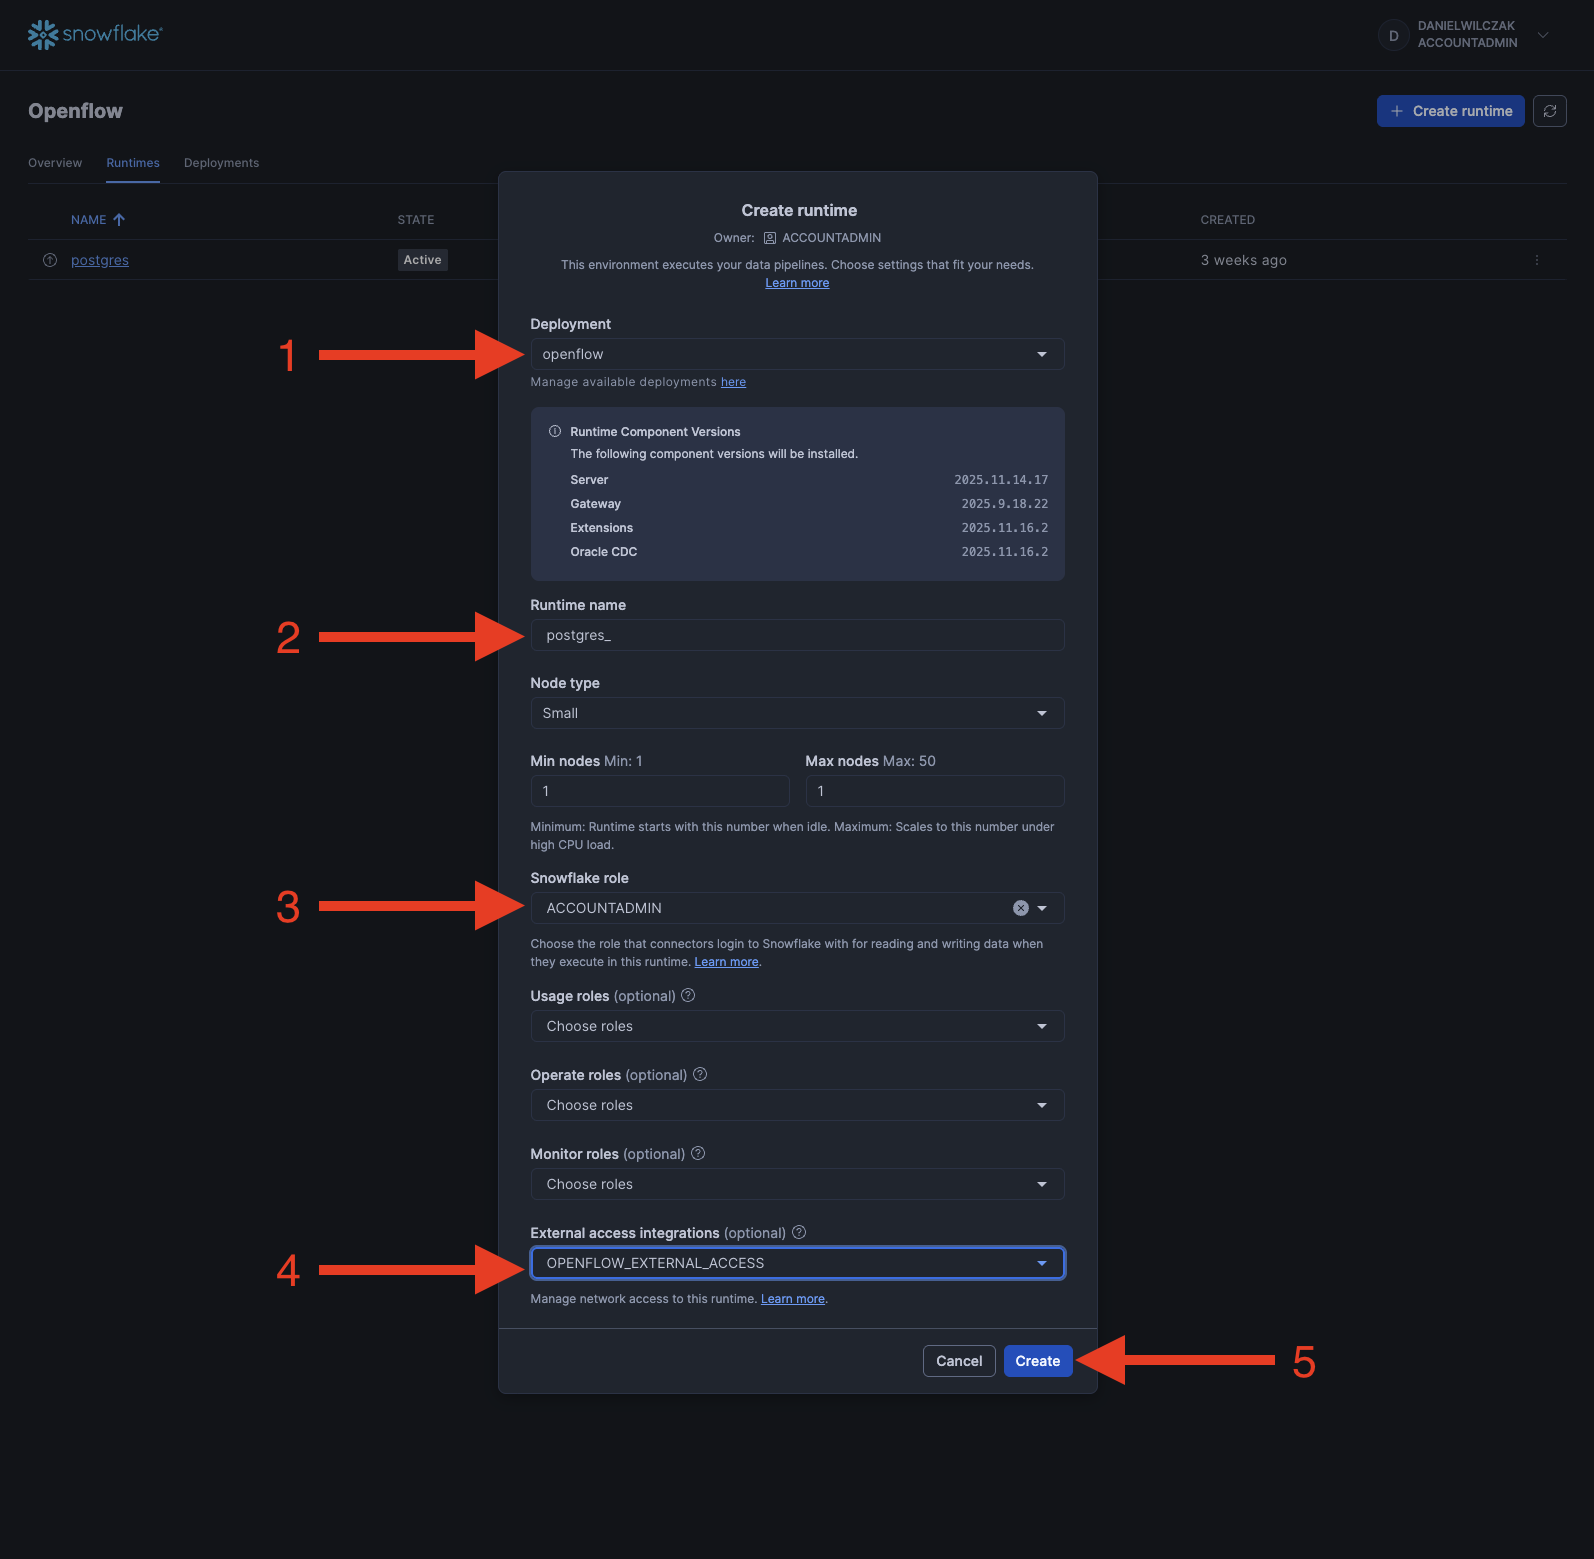Clear the ACCOUNTADMIN Snowflake role selection
The image size is (1594, 1559).
1020,908
